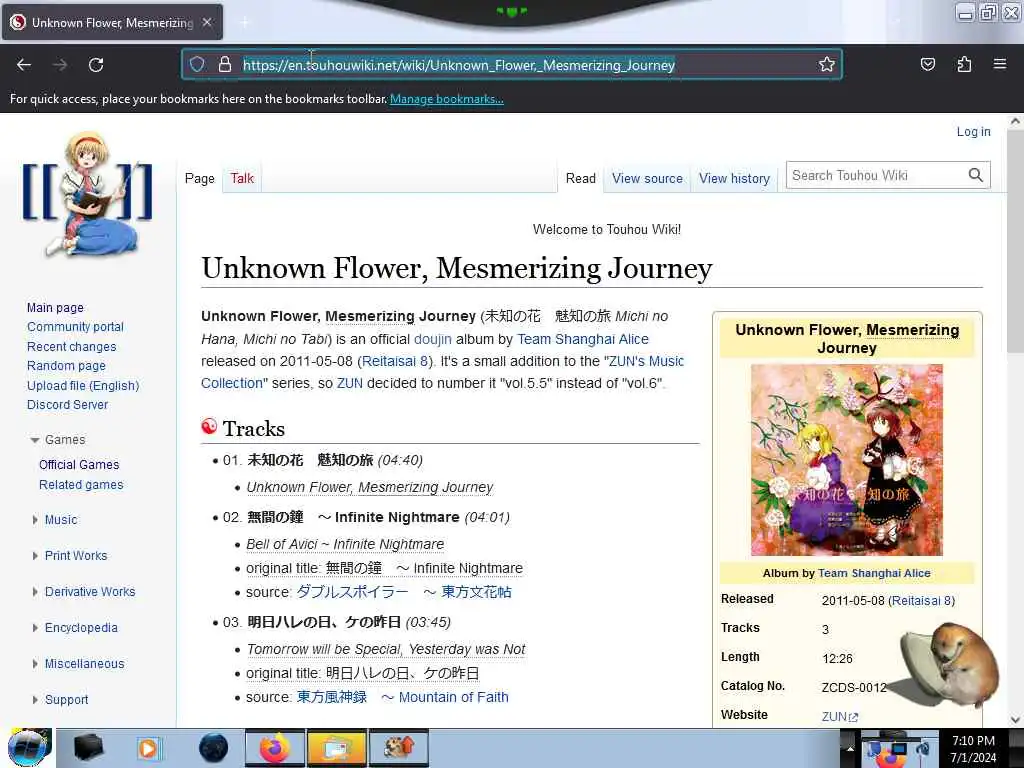Viewport: 1024px width, 768px height.
Task: Open the black box taskbar icon
Action: [88, 748]
